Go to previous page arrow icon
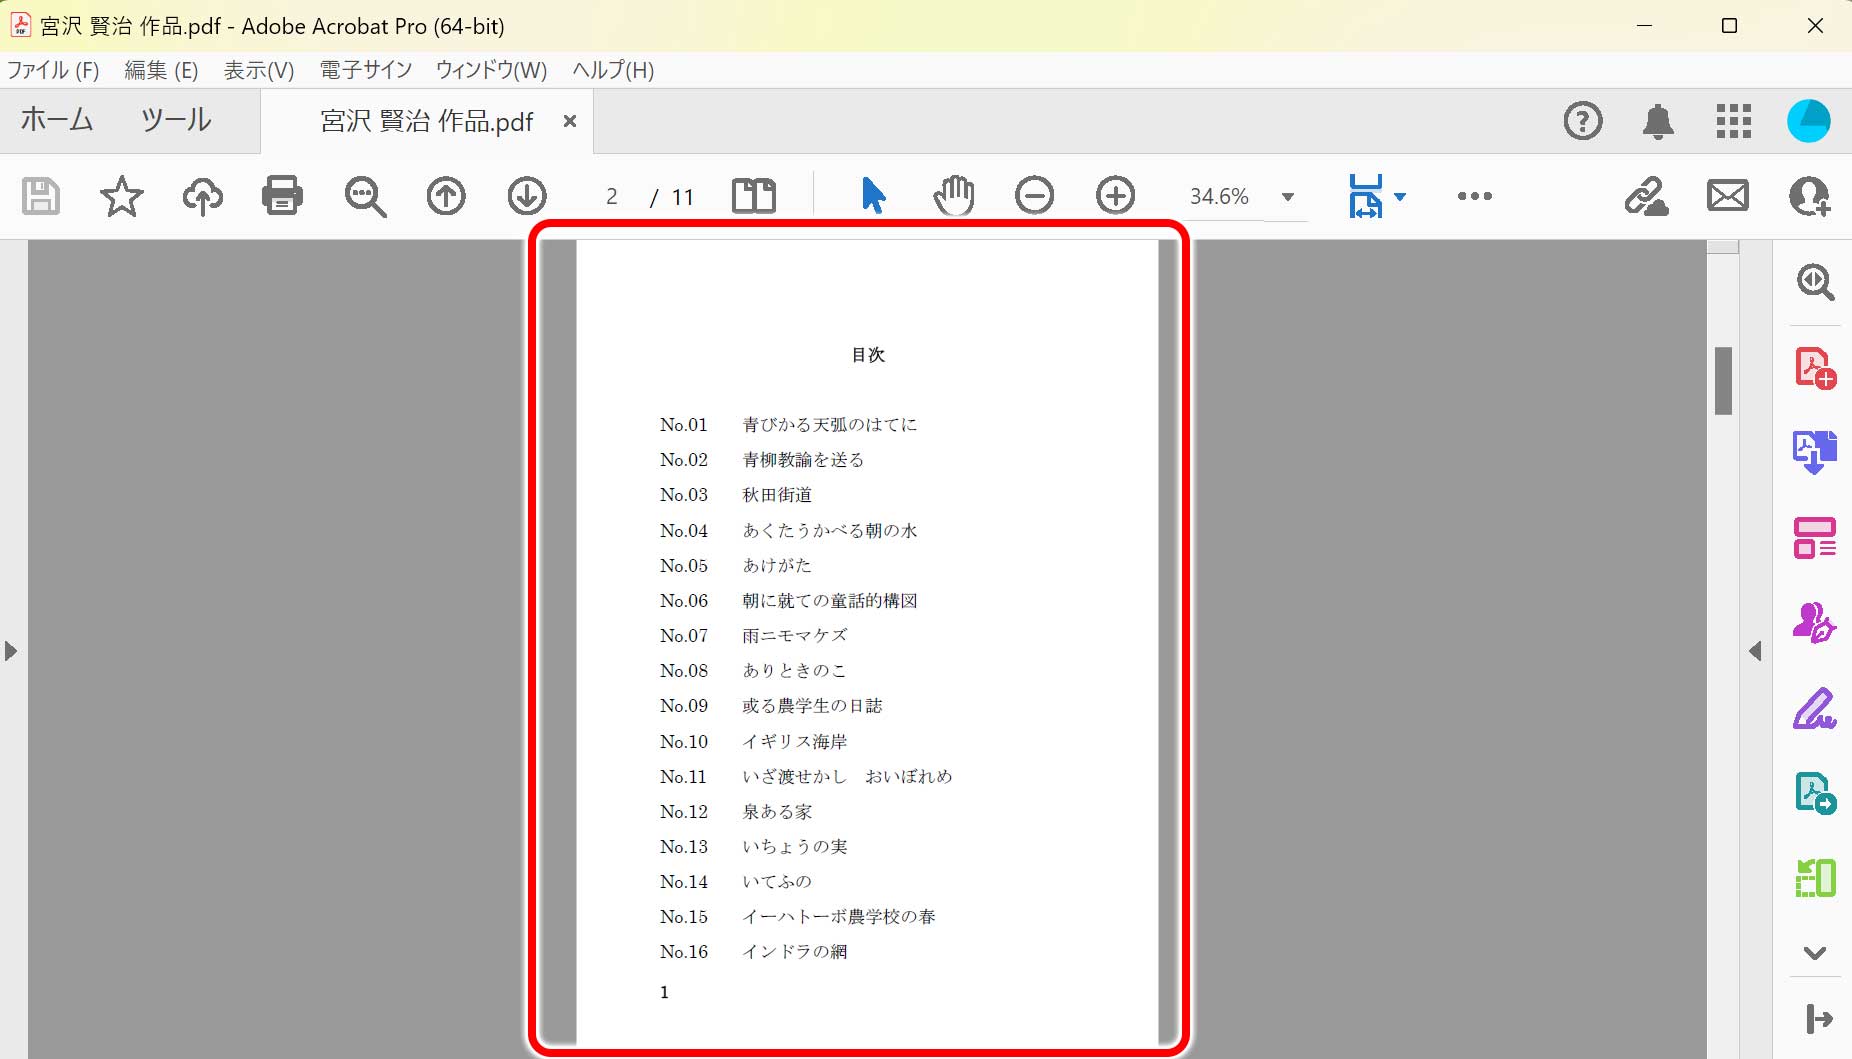 pyautogui.click(x=446, y=196)
